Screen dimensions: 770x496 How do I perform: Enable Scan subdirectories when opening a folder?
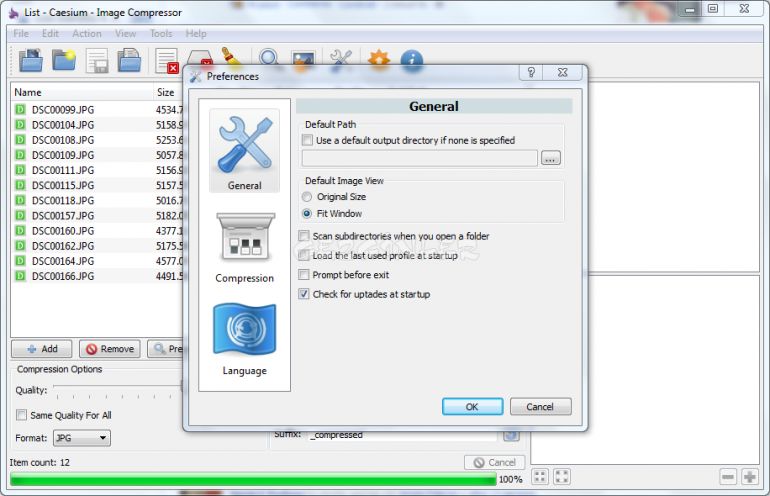(304, 236)
